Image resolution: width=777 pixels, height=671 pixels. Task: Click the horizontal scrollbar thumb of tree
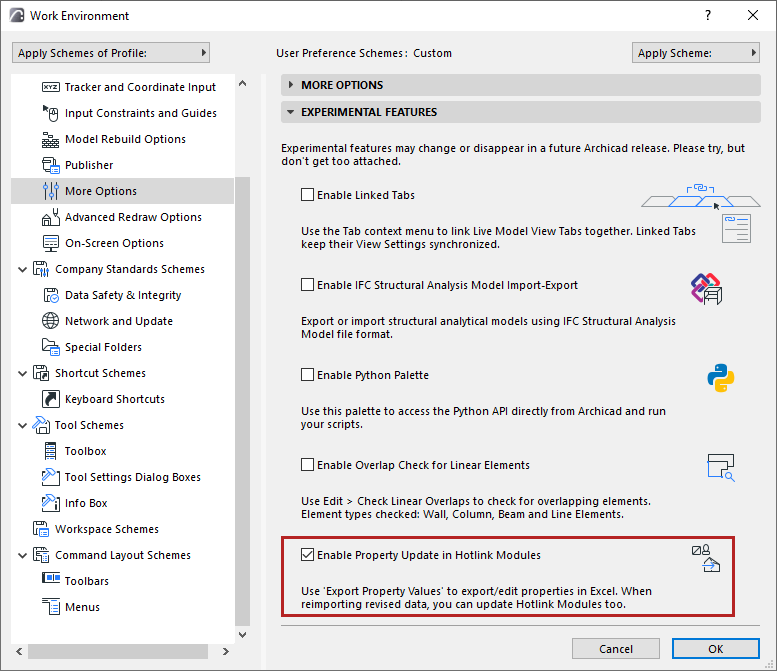(x=118, y=651)
